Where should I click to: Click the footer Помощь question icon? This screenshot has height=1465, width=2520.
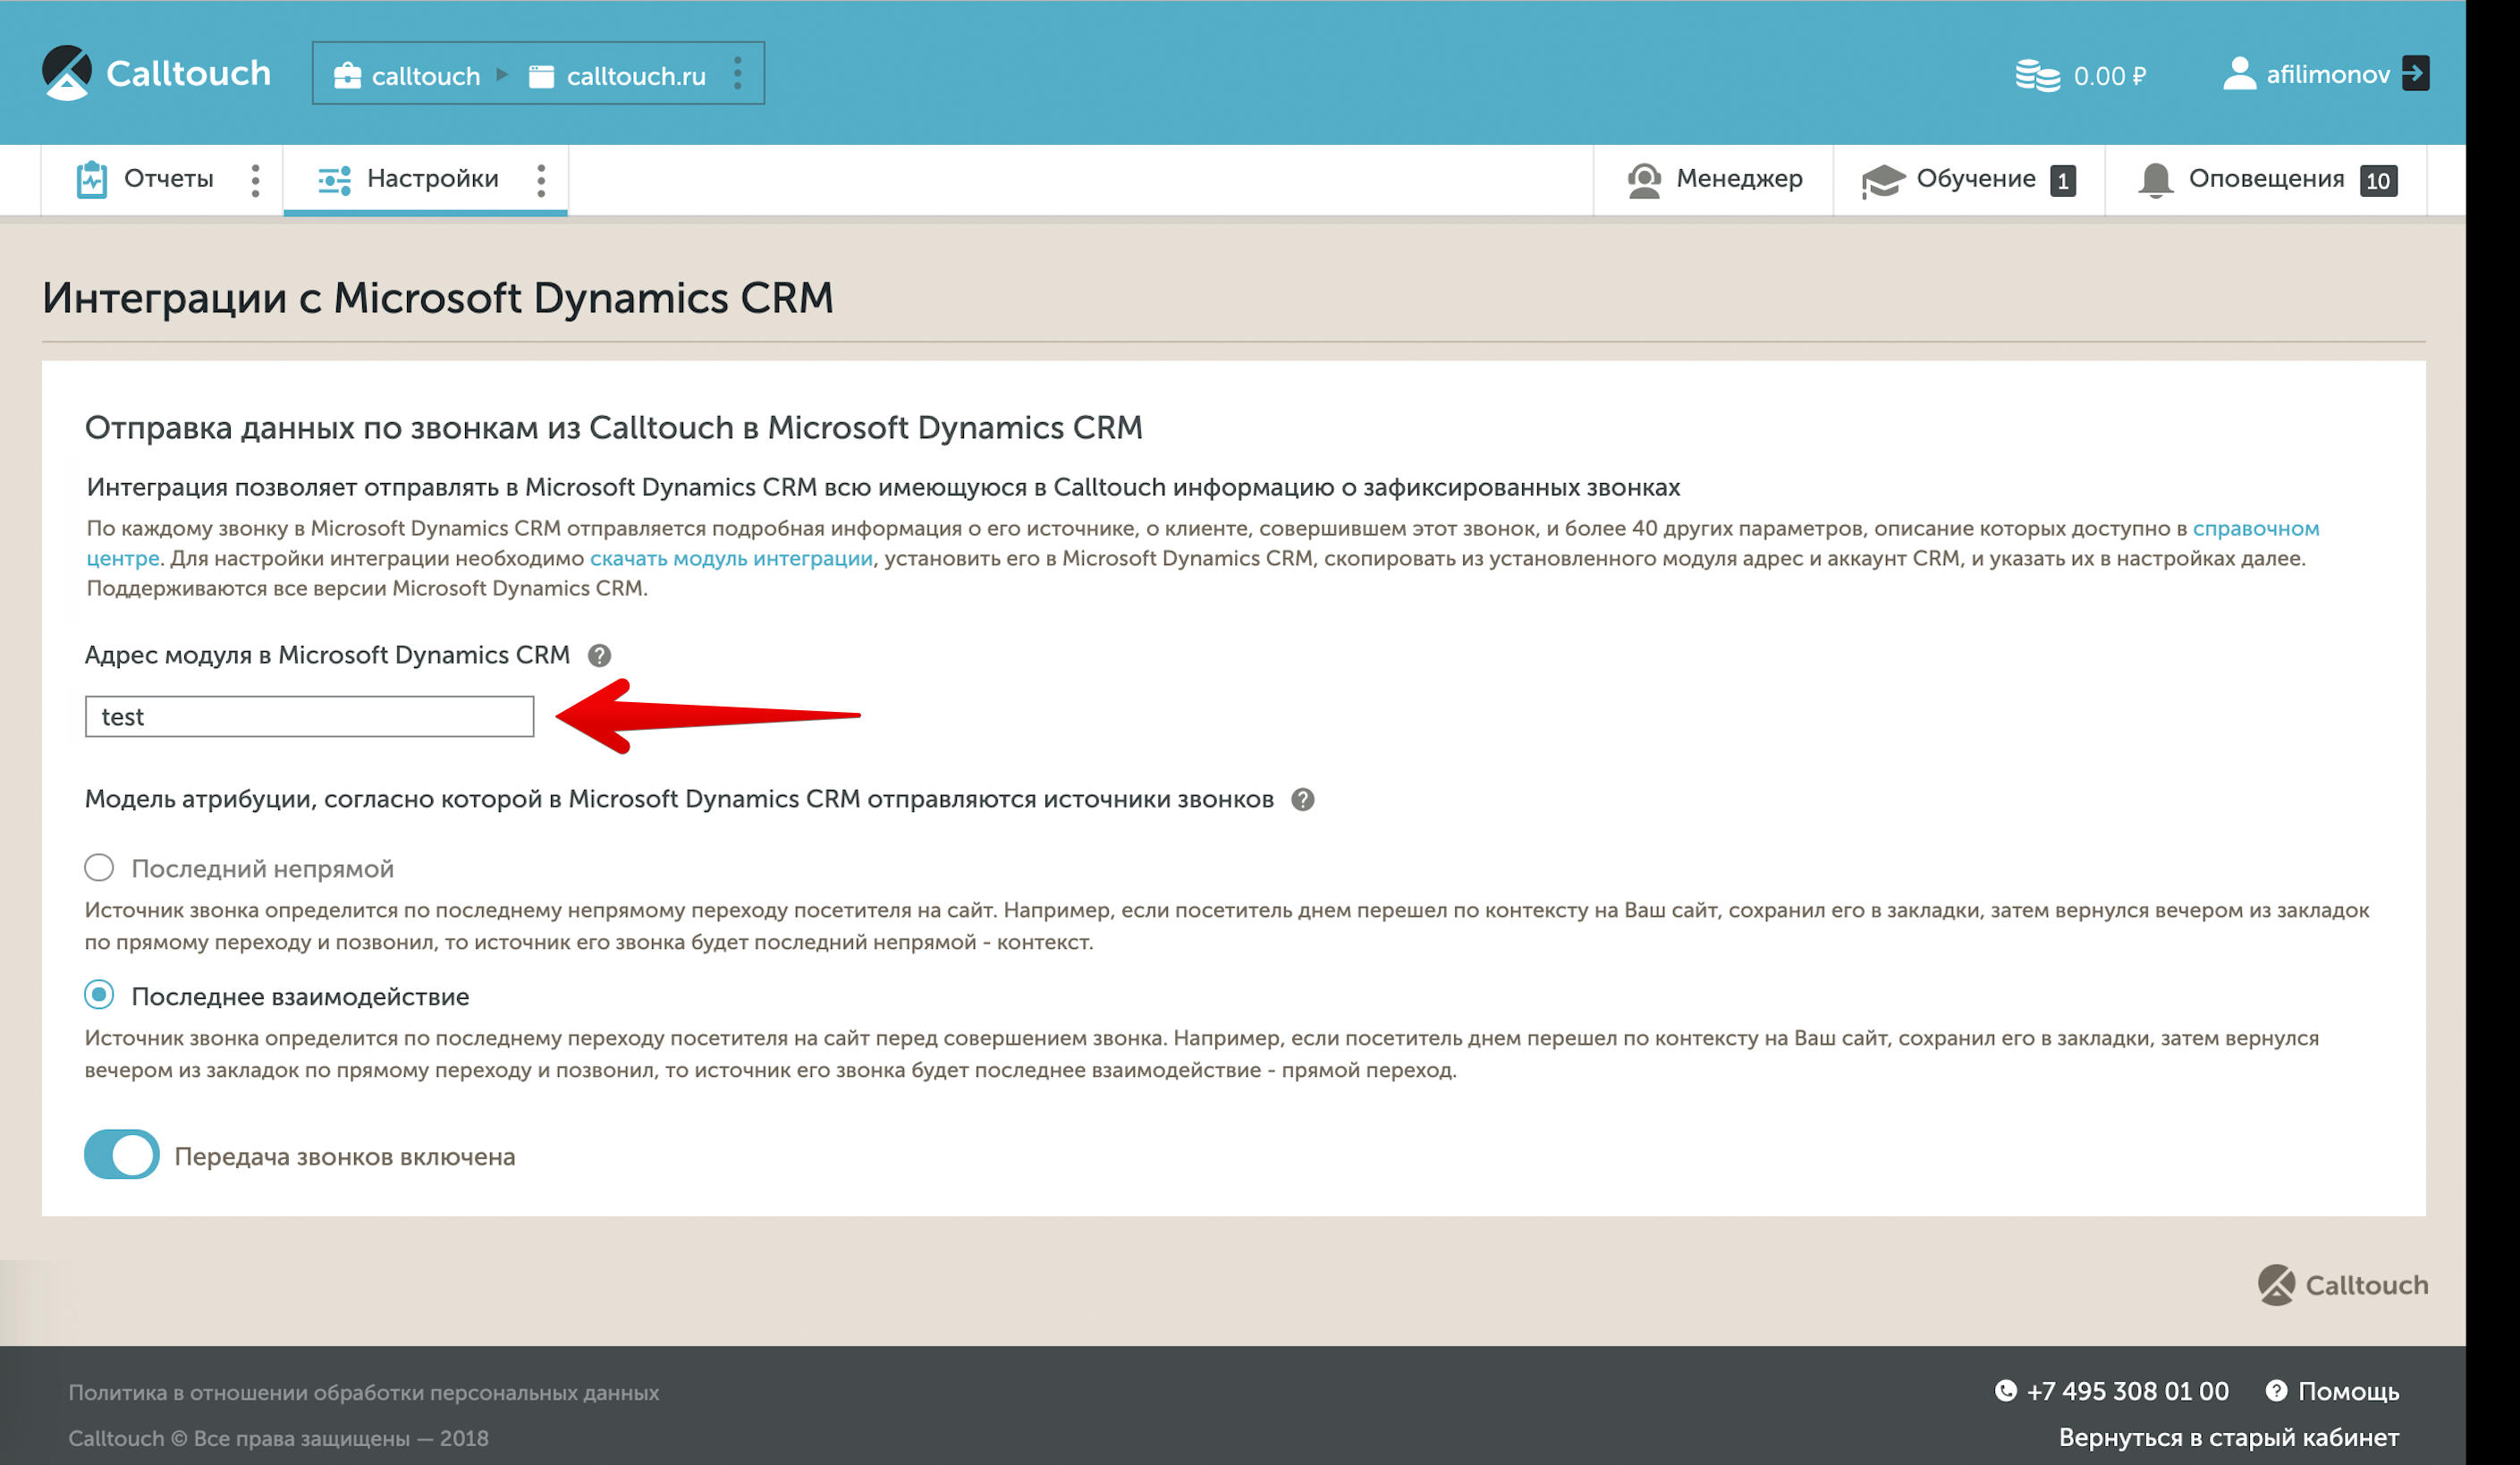[2276, 1391]
